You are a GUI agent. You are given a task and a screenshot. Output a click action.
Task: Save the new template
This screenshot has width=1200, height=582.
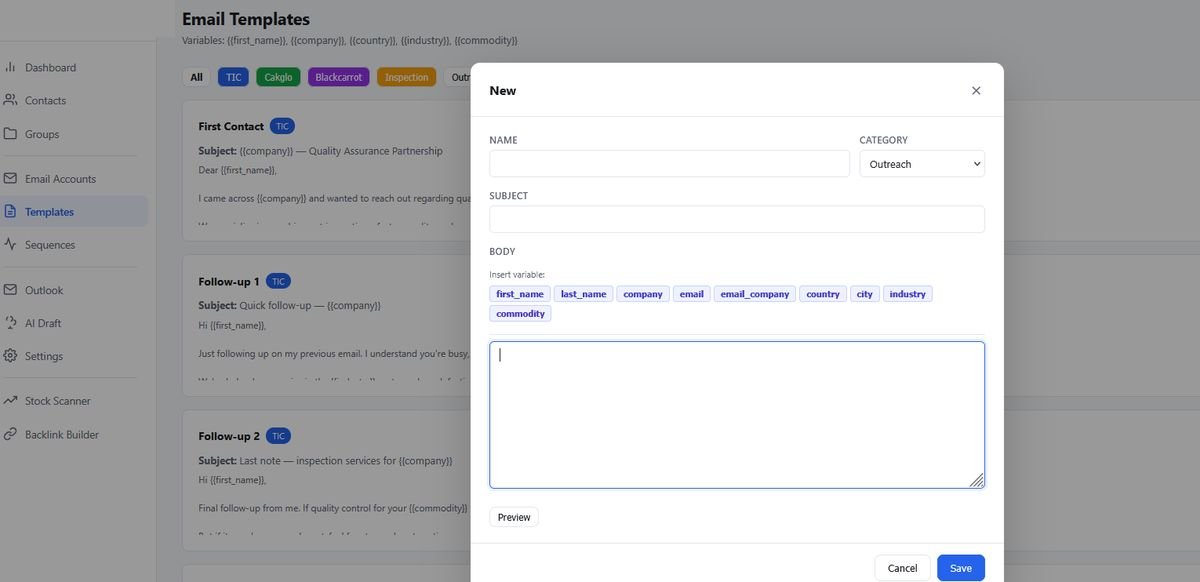(961, 568)
